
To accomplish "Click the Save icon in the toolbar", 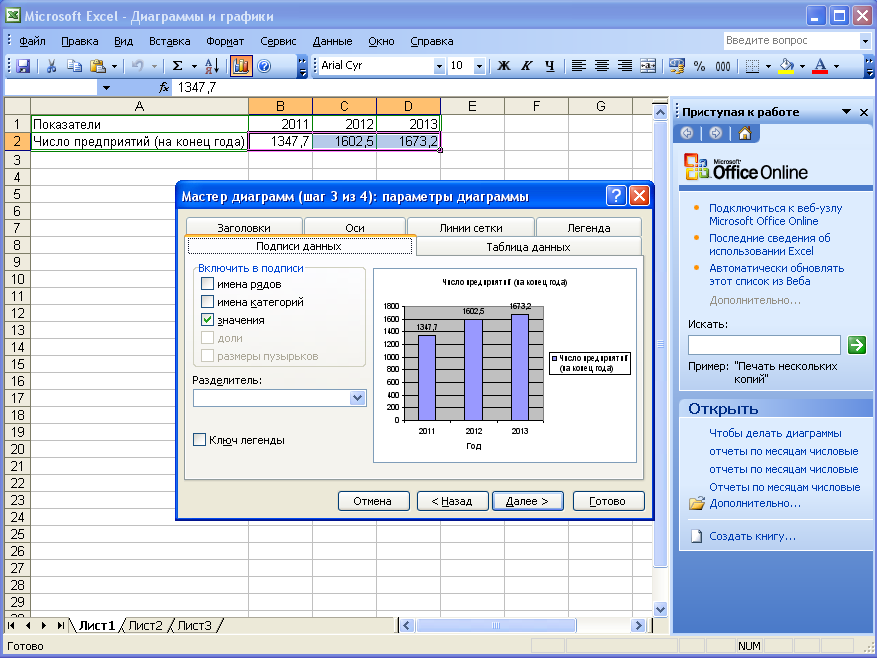I will pyautogui.click(x=23, y=66).
